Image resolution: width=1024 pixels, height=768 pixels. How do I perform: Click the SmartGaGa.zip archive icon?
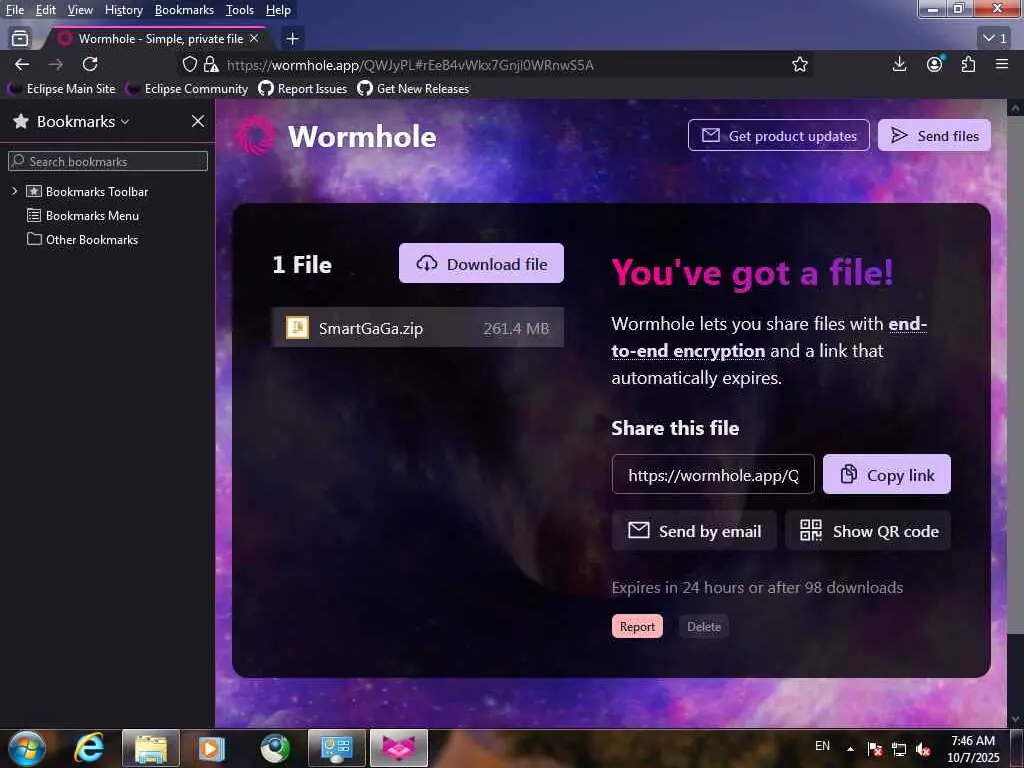(298, 327)
